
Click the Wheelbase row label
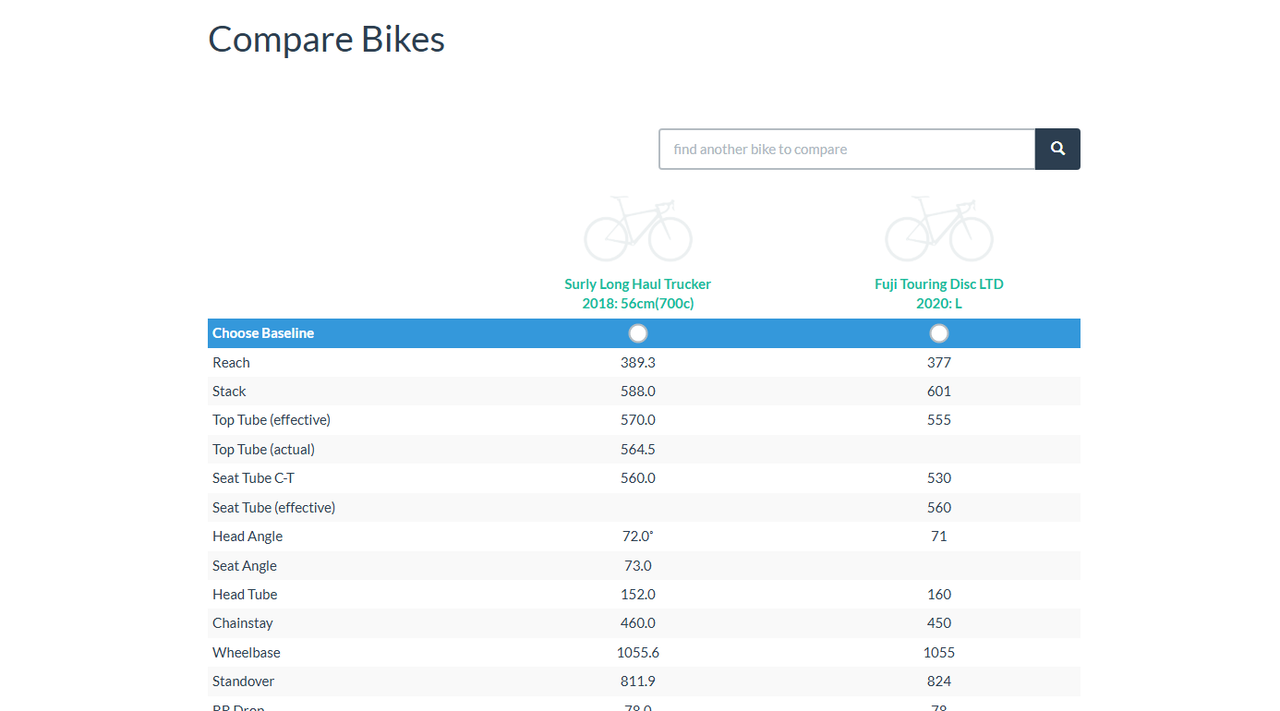(x=246, y=652)
